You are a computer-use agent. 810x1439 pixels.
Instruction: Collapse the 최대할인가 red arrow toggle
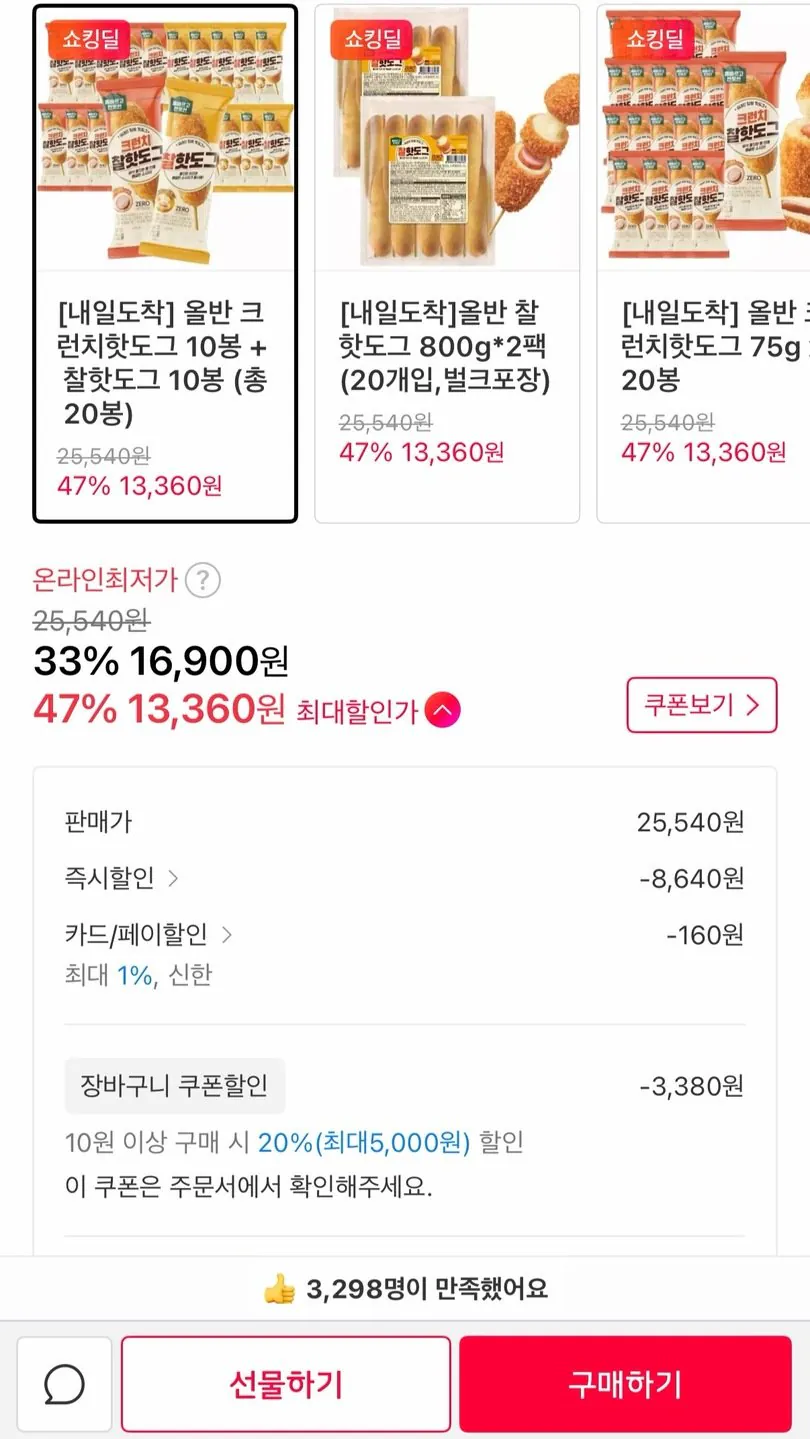pos(443,711)
